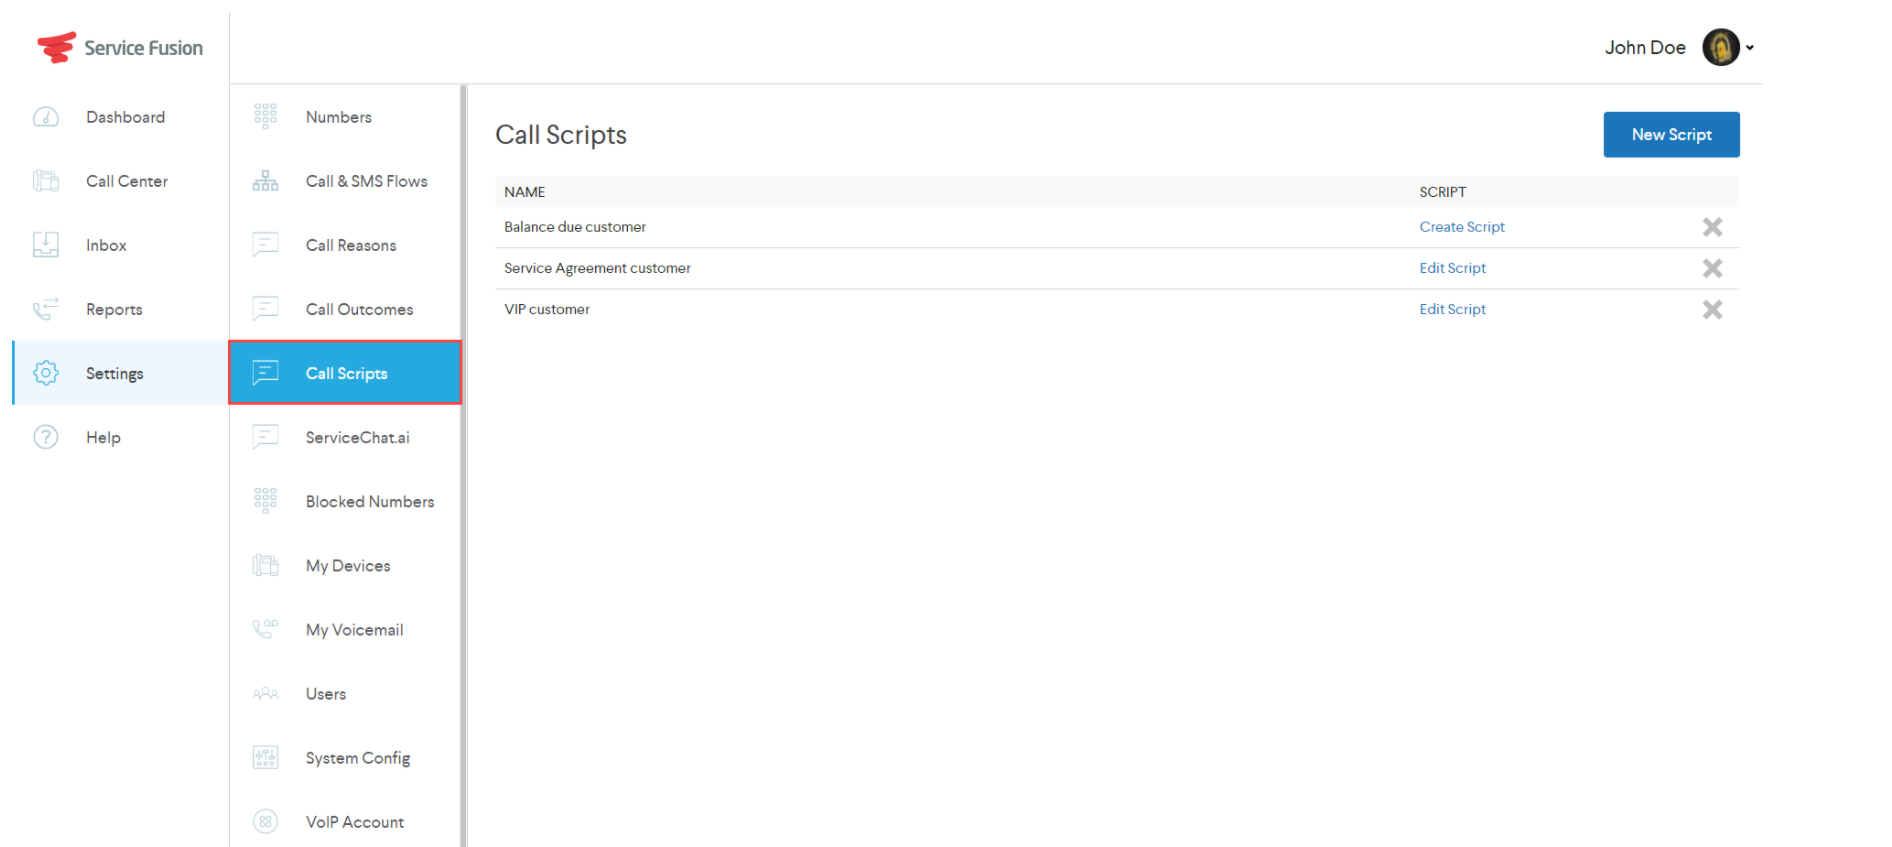Click the John Doe username
Image resolution: width=1892 pixels, height=847 pixels.
(1645, 47)
